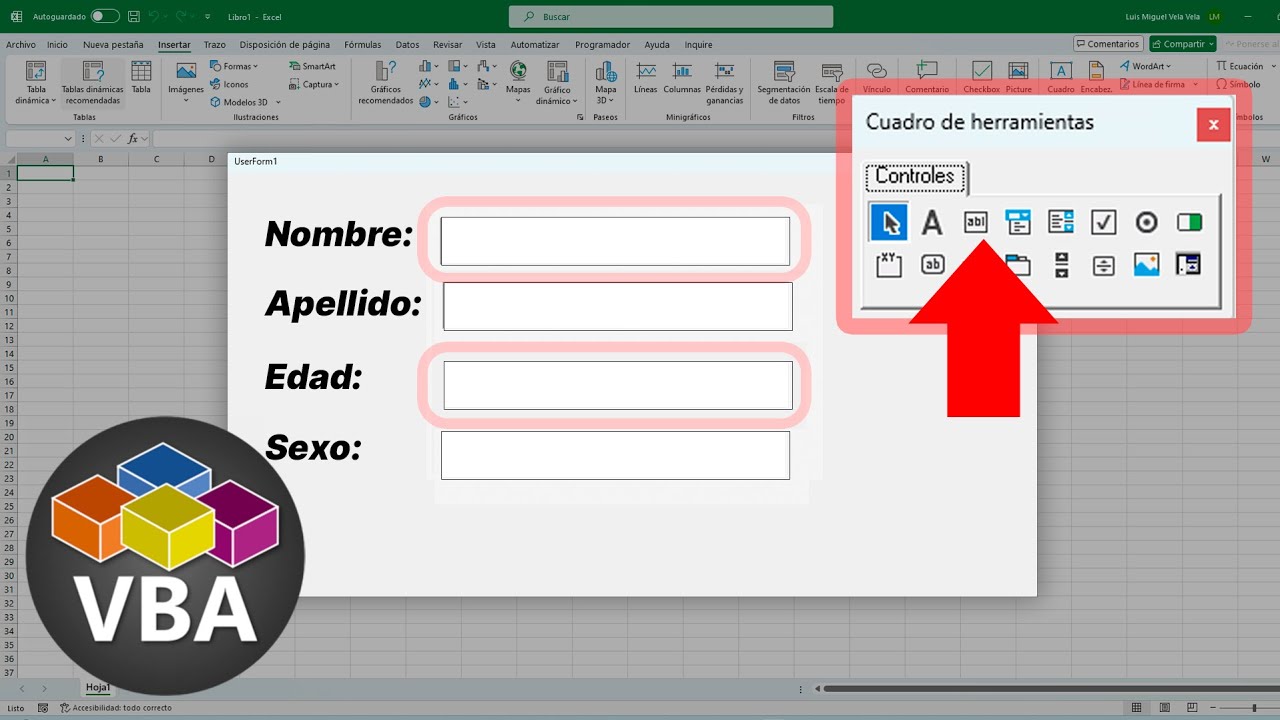Click the Image control in the toolbox
This screenshot has width=1280, height=720.
[x=1146, y=265]
